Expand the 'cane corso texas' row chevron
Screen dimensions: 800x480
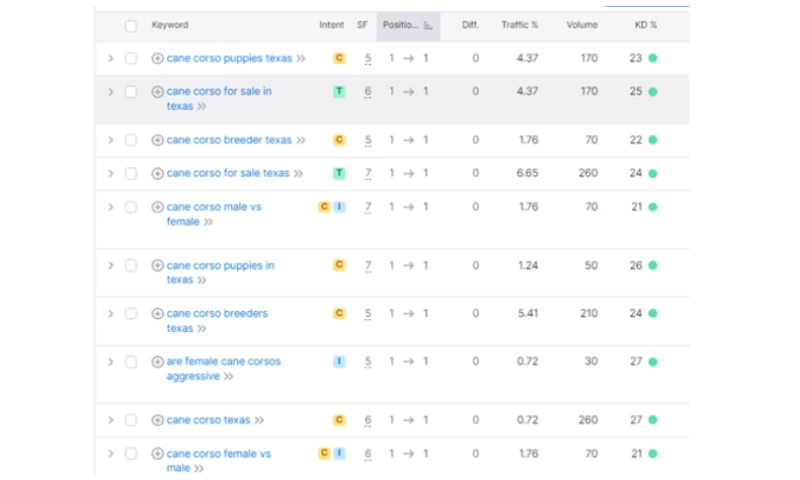[111, 421]
